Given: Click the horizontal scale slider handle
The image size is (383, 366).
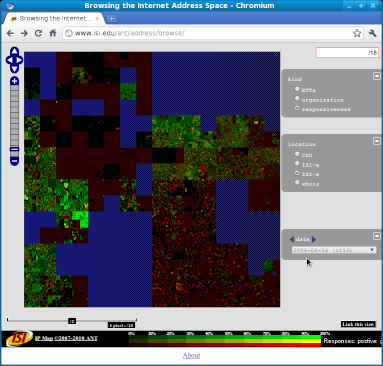Looking at the screenshot, I should tap(72, 321).
